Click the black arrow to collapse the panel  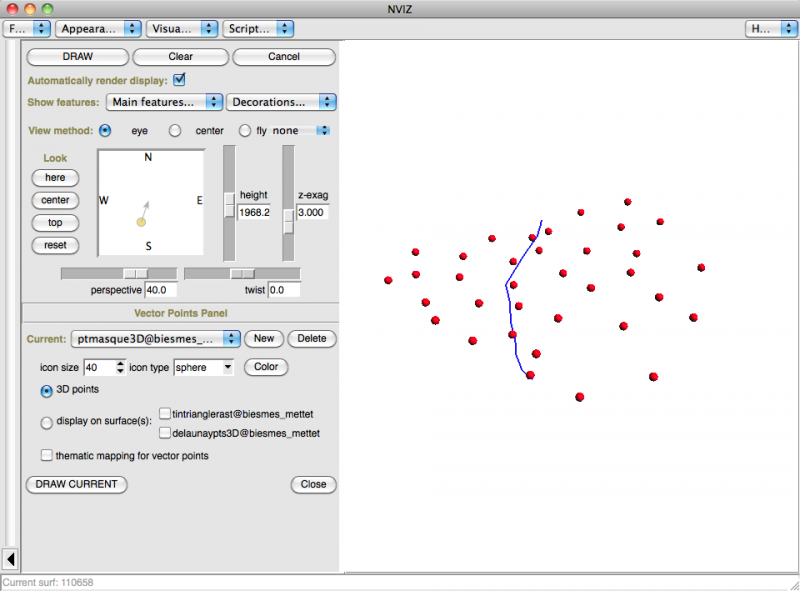point(10,558)
